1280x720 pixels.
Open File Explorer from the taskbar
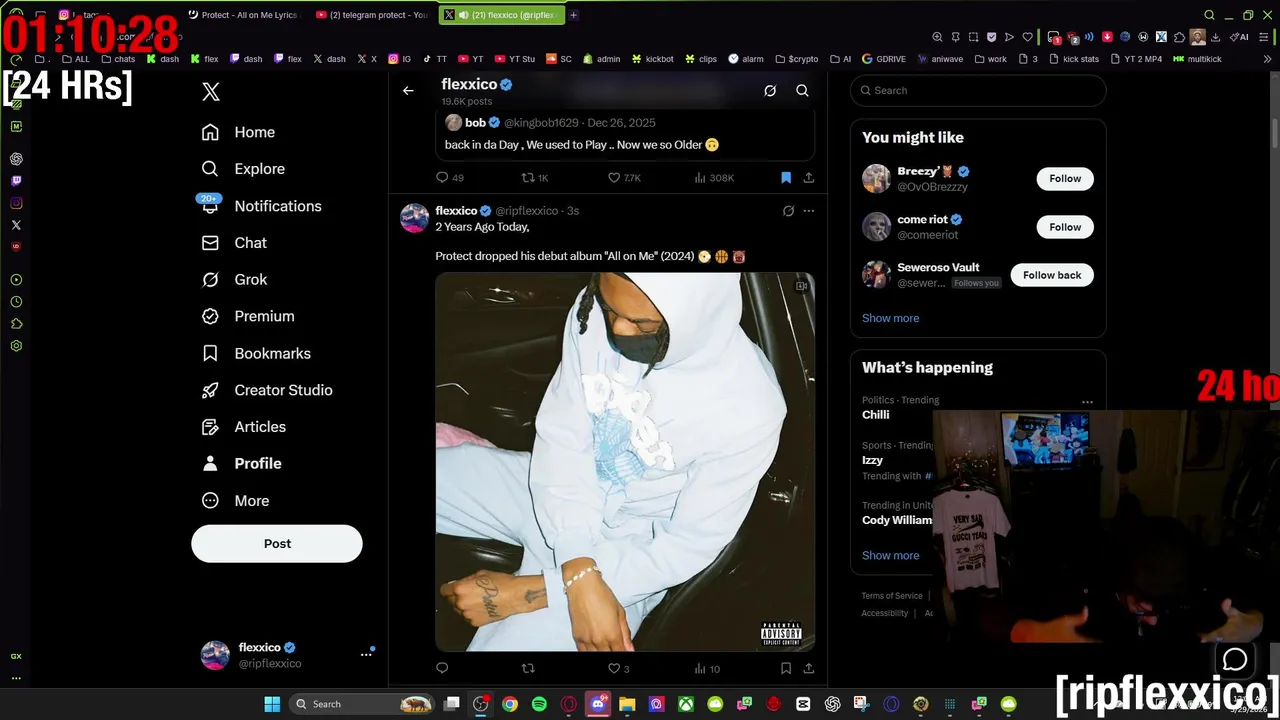click(x=627, y=704)
